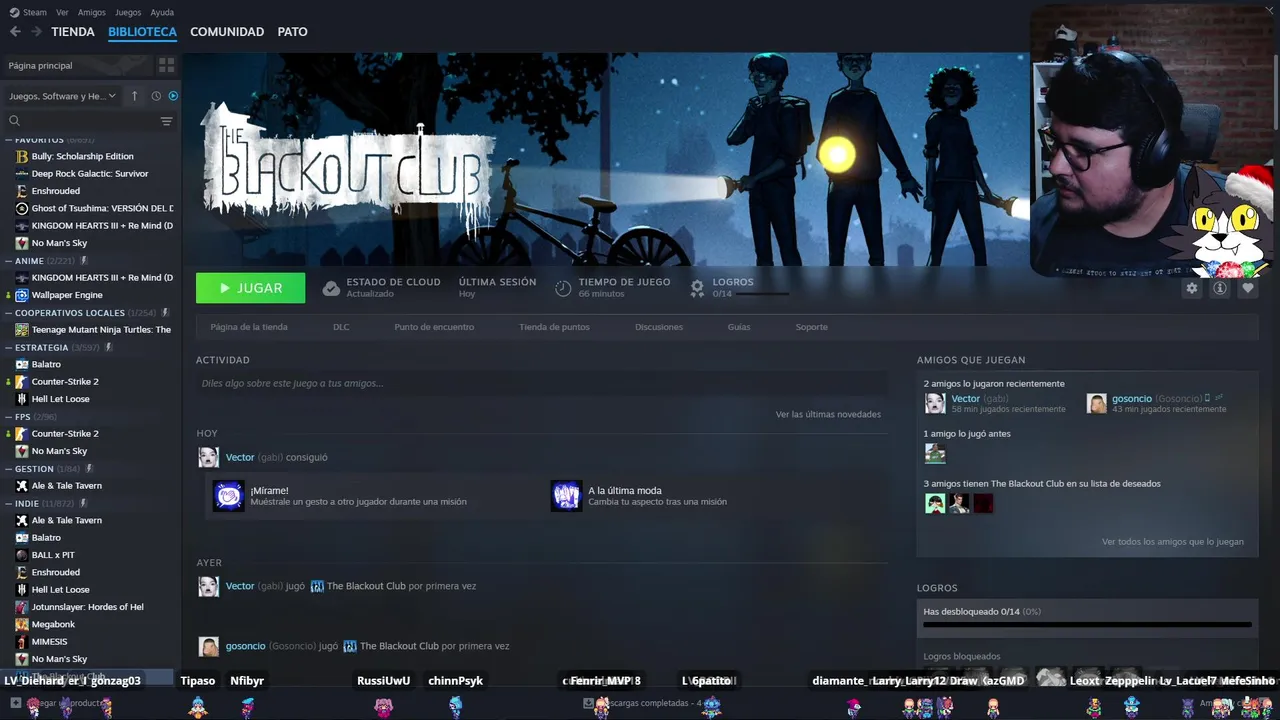Screen dimensions: 1280x720
Task: Open the Punto de encuentro tab
Action: tap(434, 327)
